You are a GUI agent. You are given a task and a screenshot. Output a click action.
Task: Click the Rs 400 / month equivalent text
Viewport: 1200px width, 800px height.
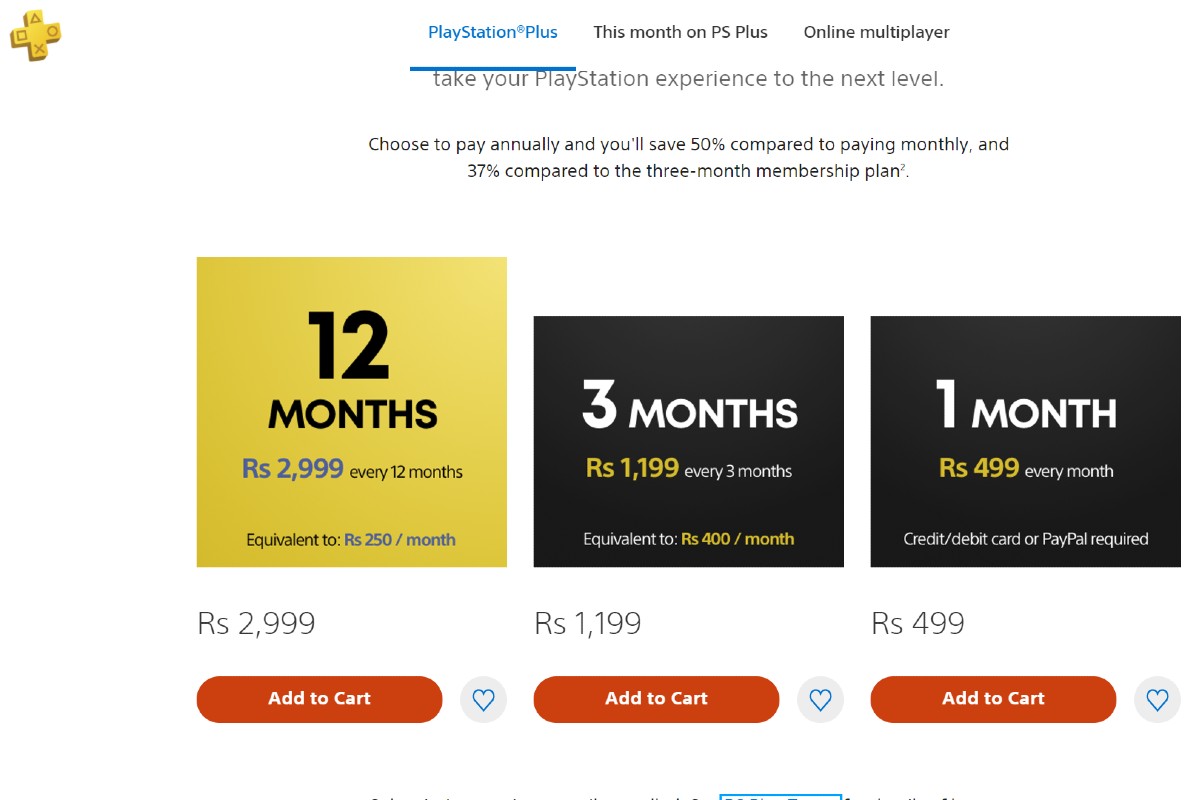(x=738, y=539)
